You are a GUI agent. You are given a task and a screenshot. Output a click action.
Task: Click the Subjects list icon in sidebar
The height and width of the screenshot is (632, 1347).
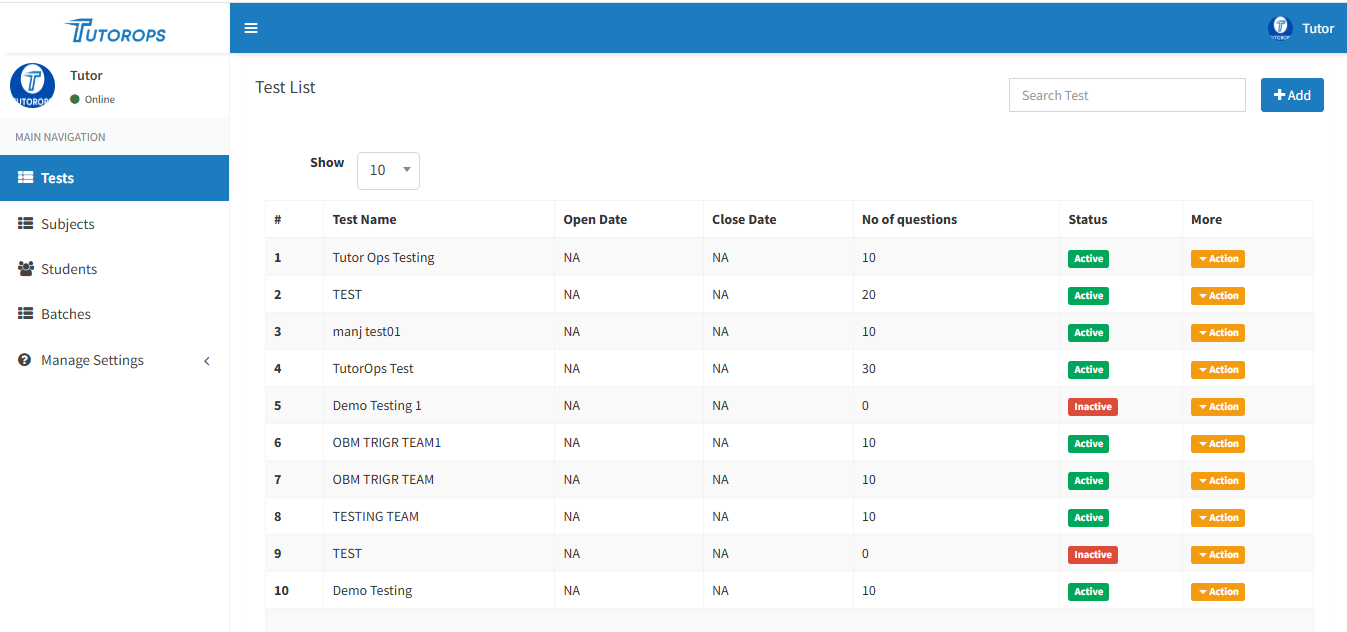(x=26, y=224)
